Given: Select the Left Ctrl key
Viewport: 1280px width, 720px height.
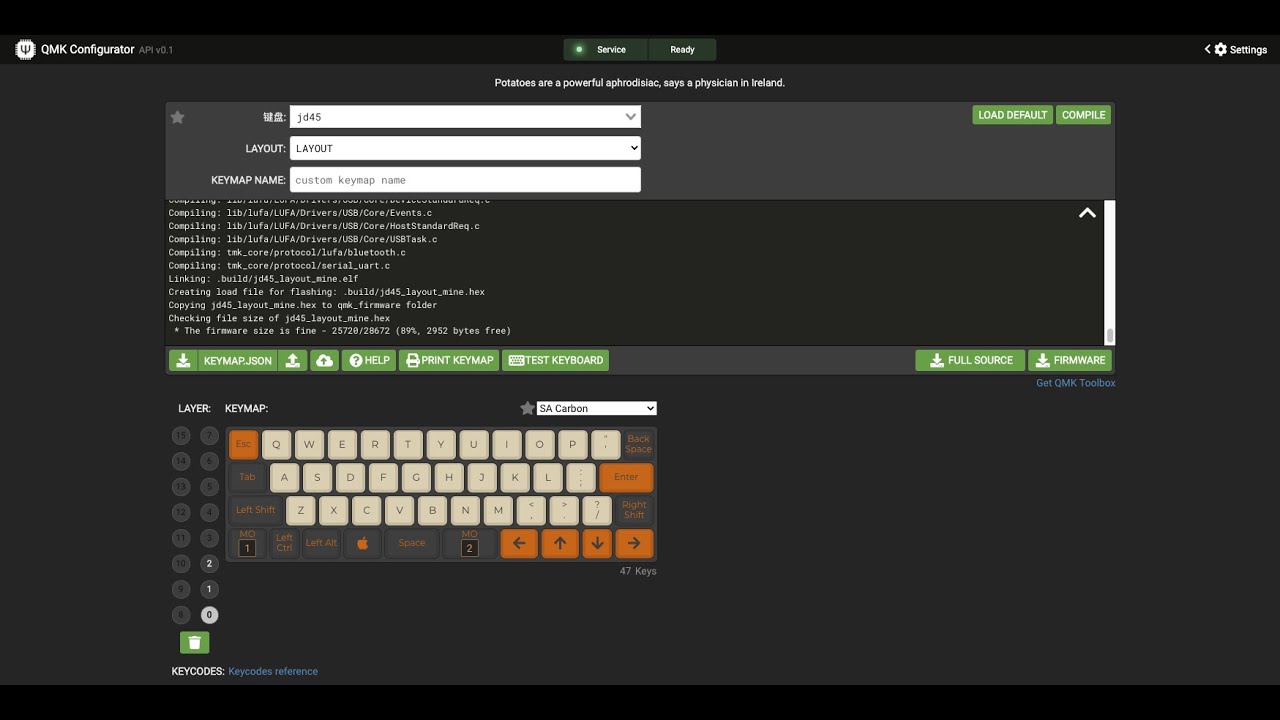Looking at the screenshot, I should tap(284, 543).
